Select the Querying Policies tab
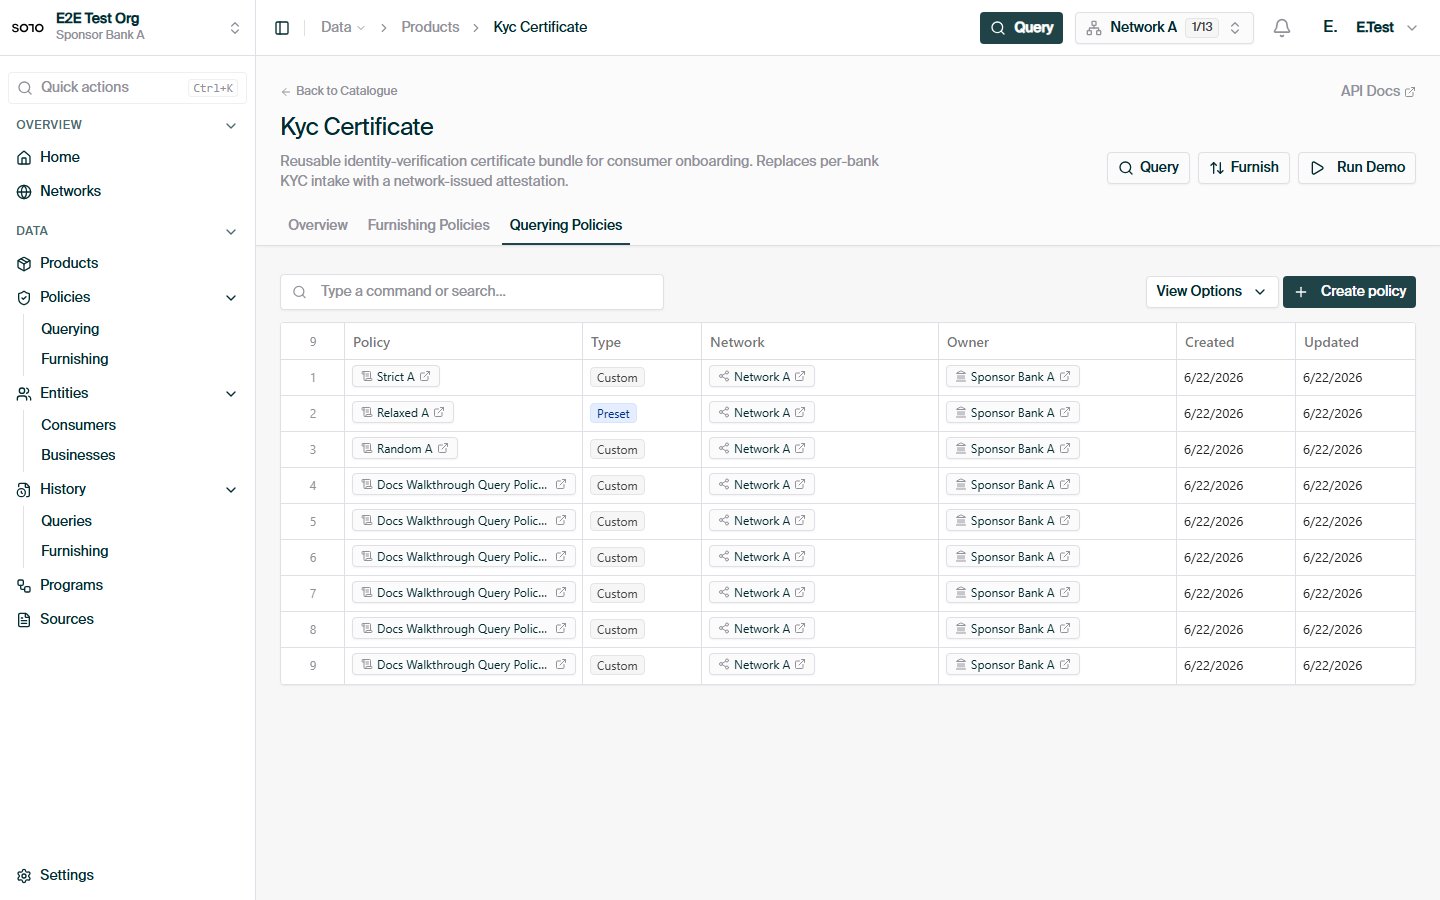The image size is (1440, 900). coord(566,225)
